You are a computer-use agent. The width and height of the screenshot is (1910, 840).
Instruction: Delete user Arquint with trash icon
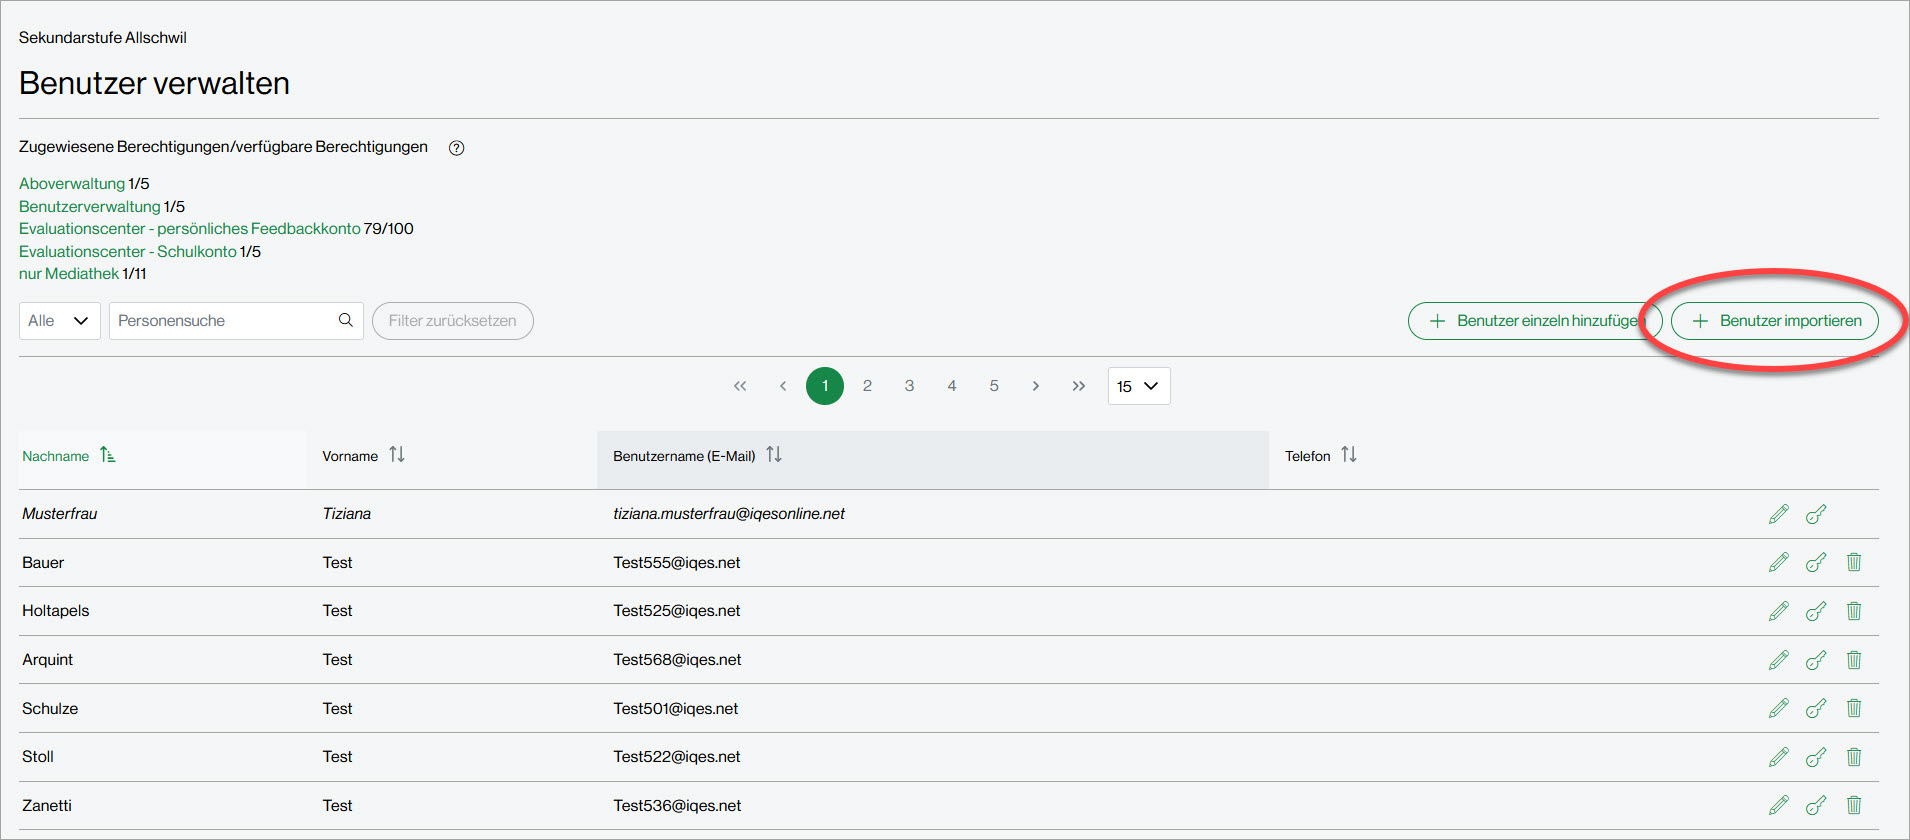click(1854, 660)
